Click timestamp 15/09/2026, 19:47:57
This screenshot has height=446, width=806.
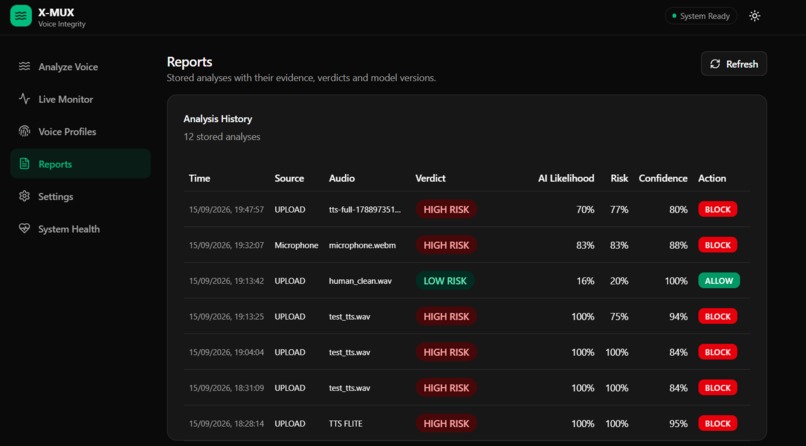coord(226,210)
